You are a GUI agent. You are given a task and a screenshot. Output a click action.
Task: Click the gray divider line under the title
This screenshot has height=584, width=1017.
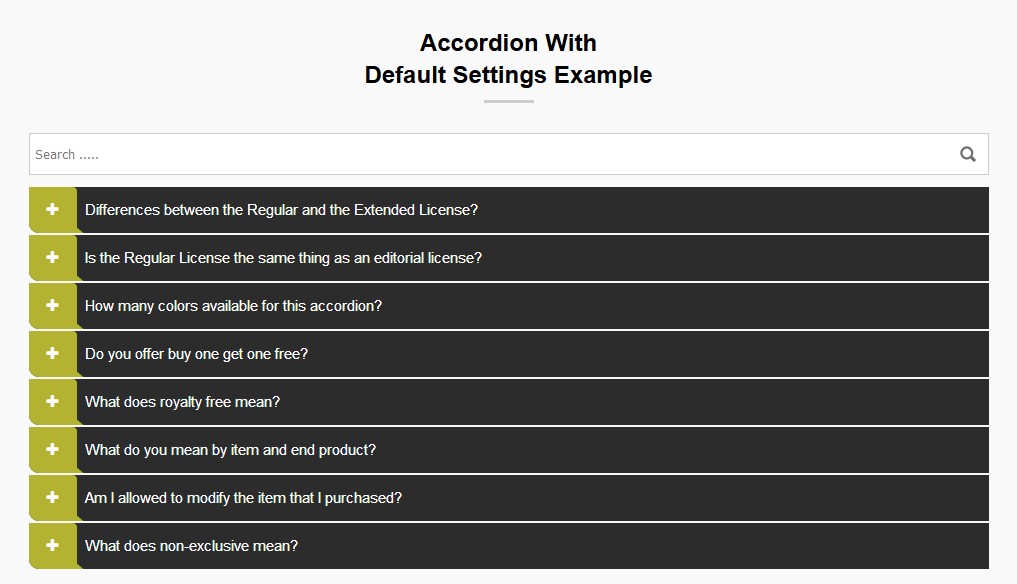point(508,101)
